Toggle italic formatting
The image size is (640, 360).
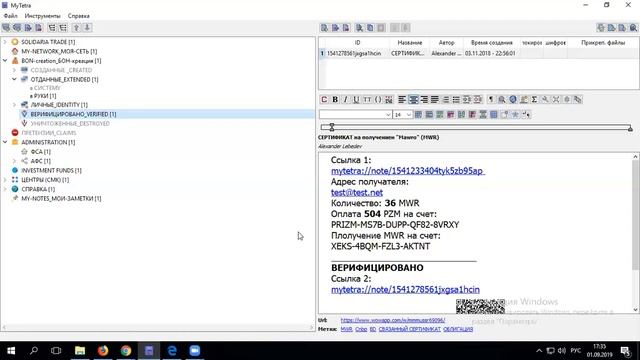coord(345,99)
